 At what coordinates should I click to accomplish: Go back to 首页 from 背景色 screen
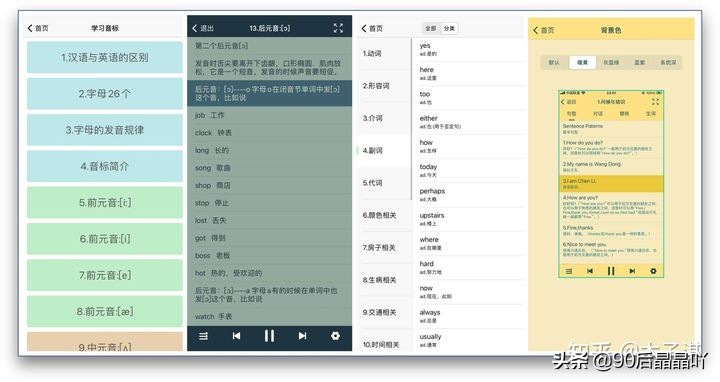coord(543,30)
